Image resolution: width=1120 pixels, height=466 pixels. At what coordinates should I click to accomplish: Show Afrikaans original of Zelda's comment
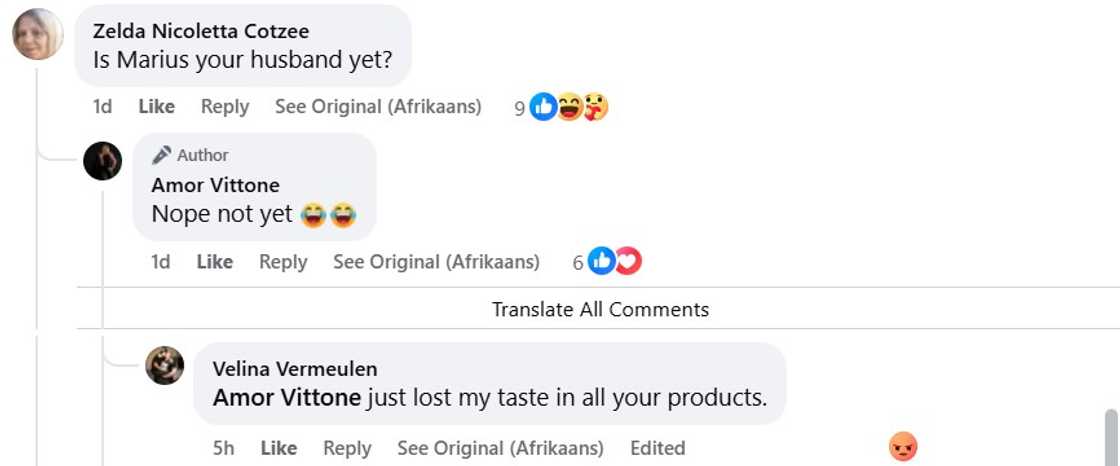(378, 107)
